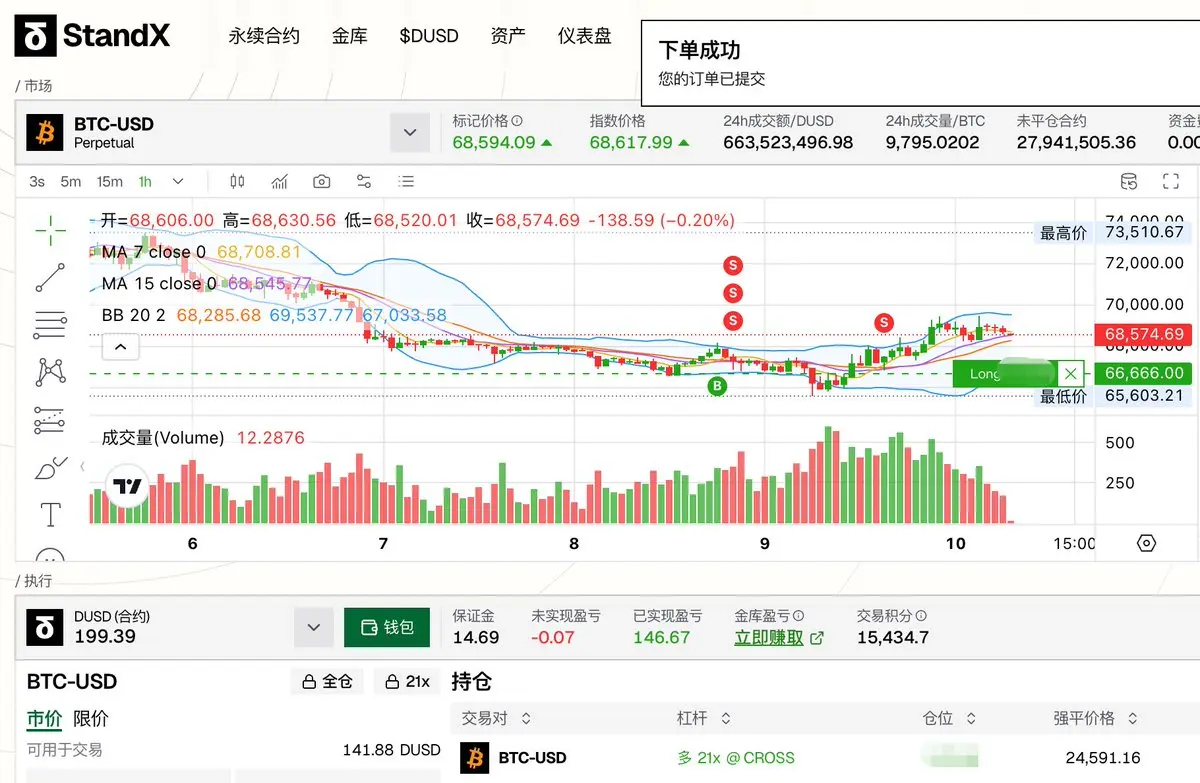Select the crosshair cursor tool
The height and width of the screenshot is (783, 1200).
coord(51,230)
